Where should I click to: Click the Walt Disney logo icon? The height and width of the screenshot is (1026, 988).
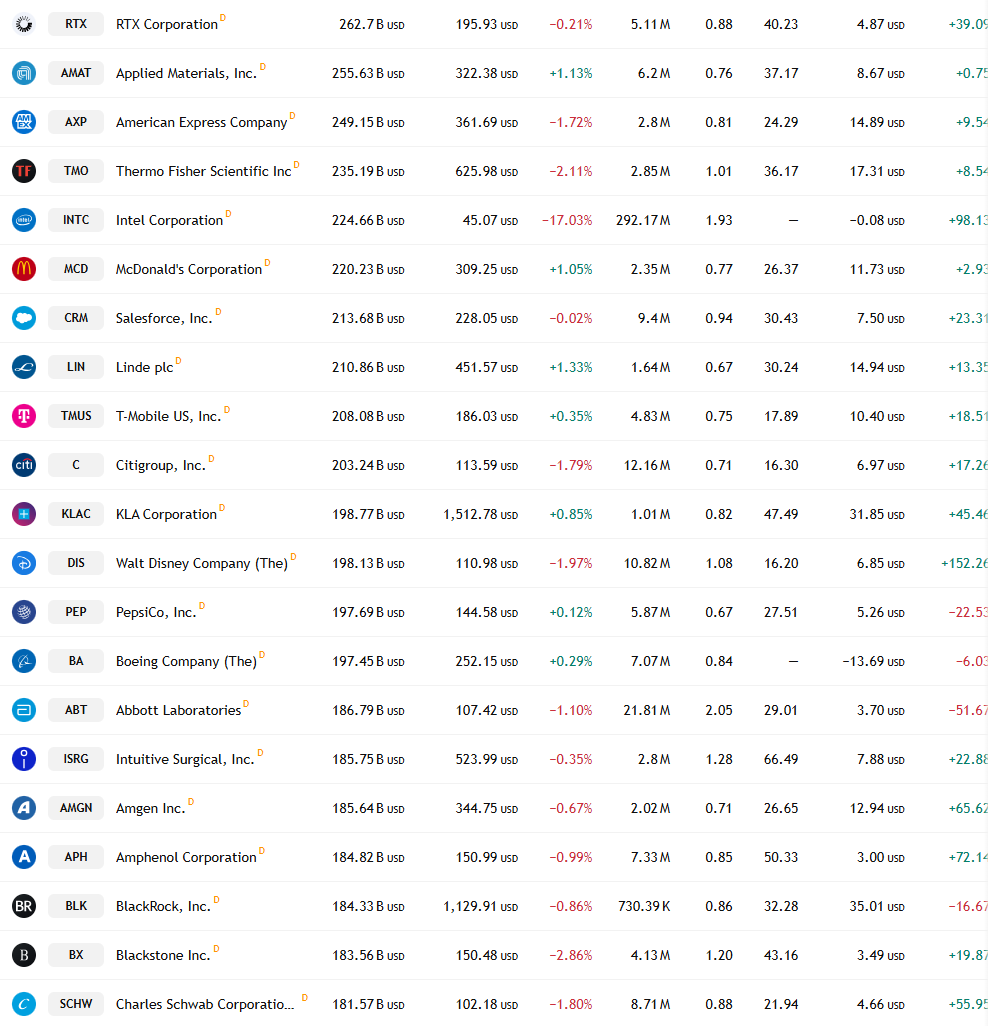click(24, 563)
